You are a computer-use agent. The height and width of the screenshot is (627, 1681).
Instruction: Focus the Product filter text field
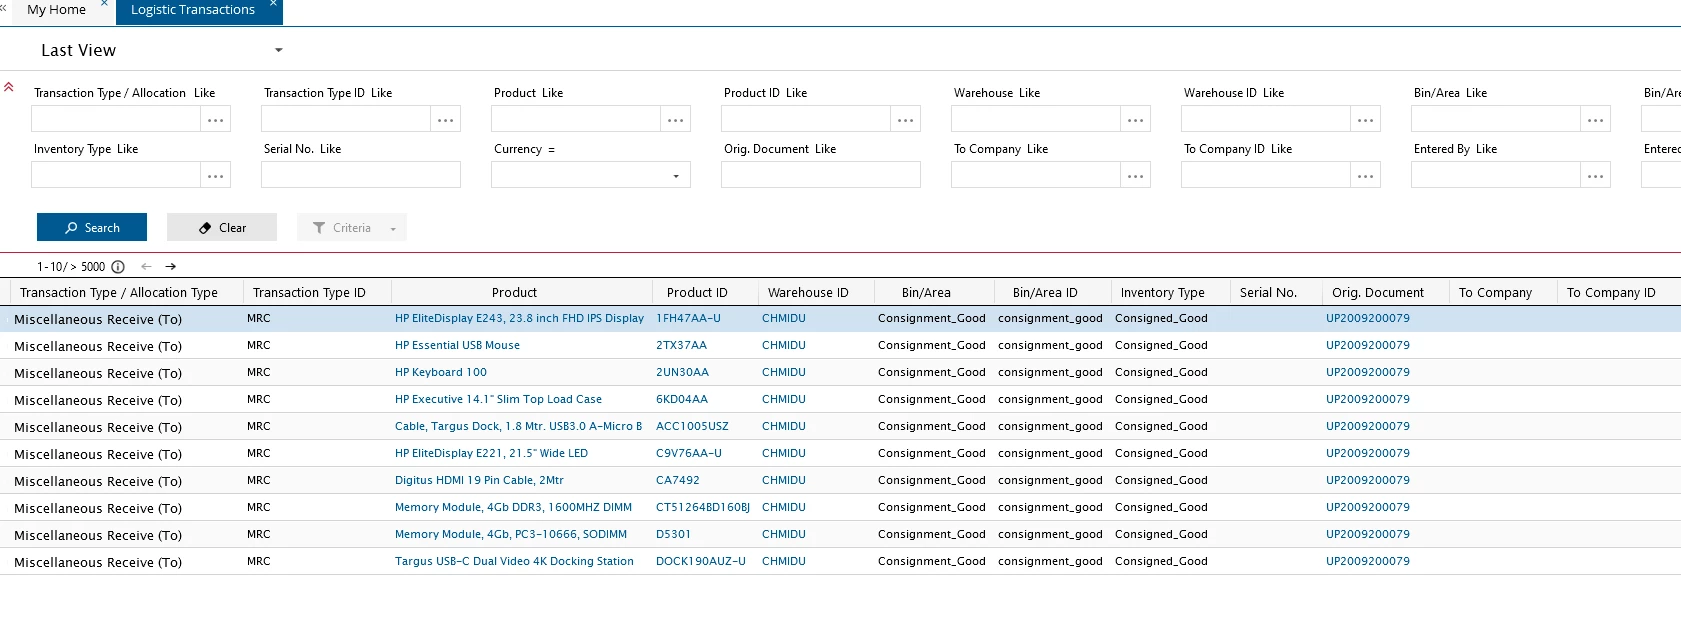(x=576, y=119)
